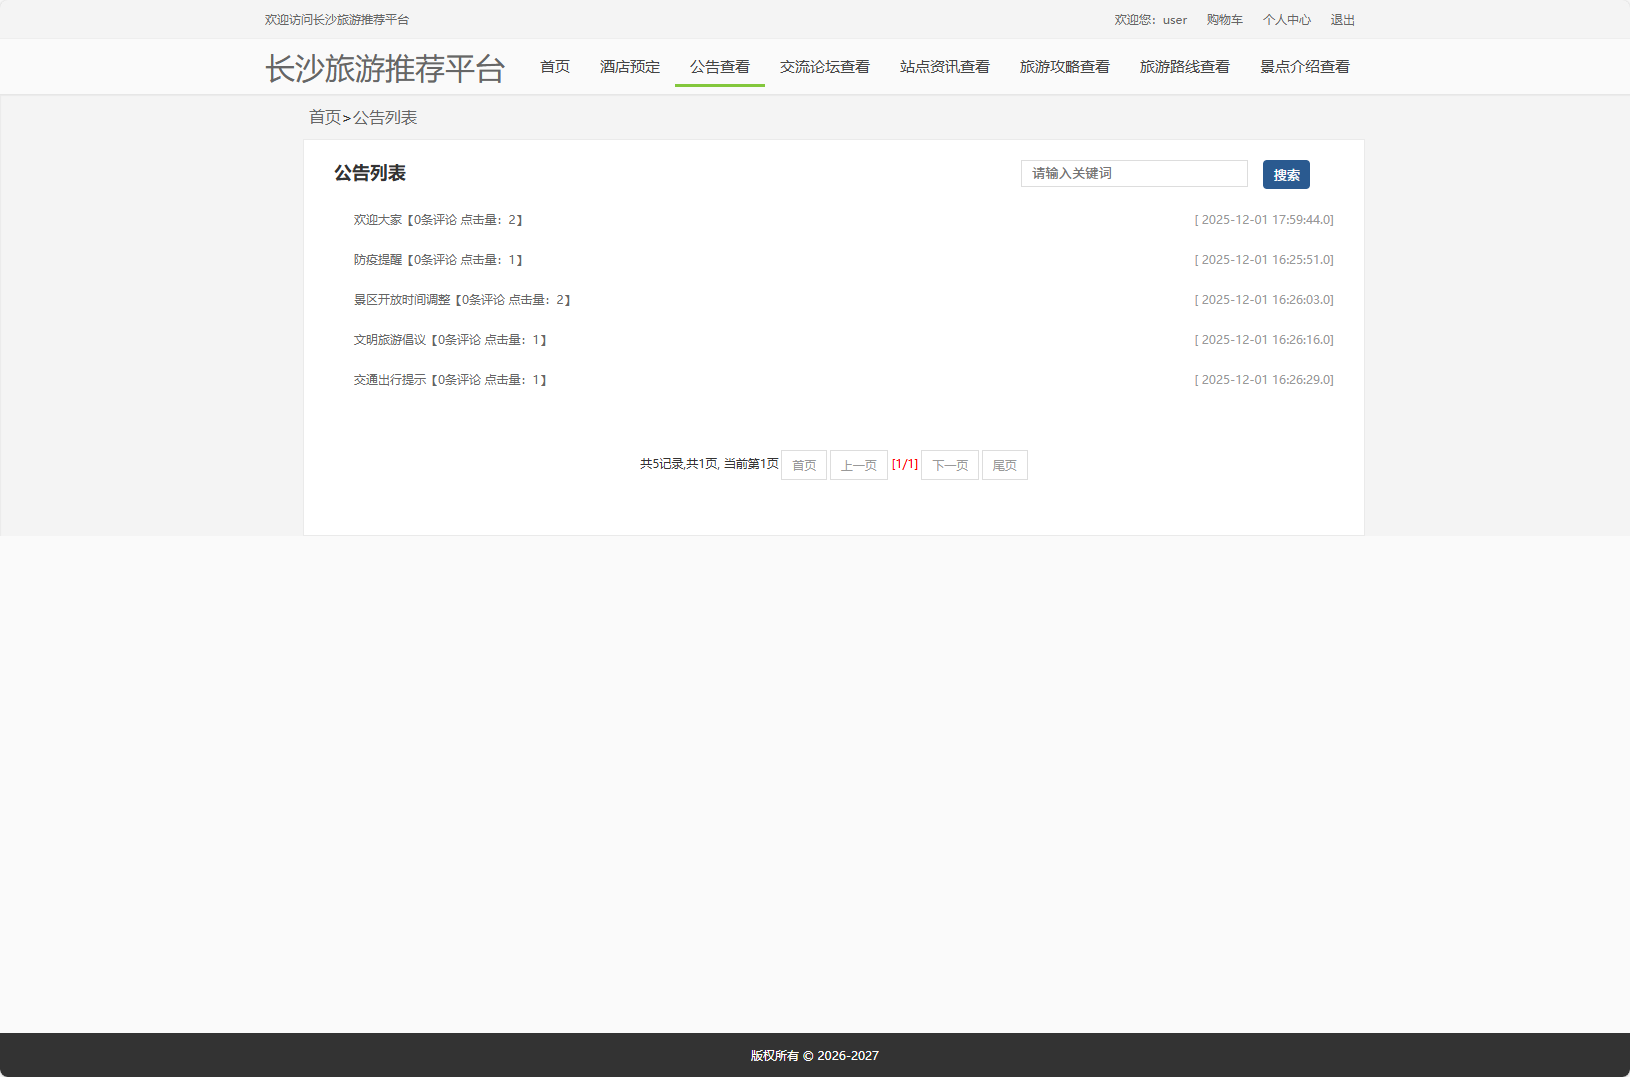
Task: Click 尾页 in the pagination bar
Action: (x=1005, y=464)
